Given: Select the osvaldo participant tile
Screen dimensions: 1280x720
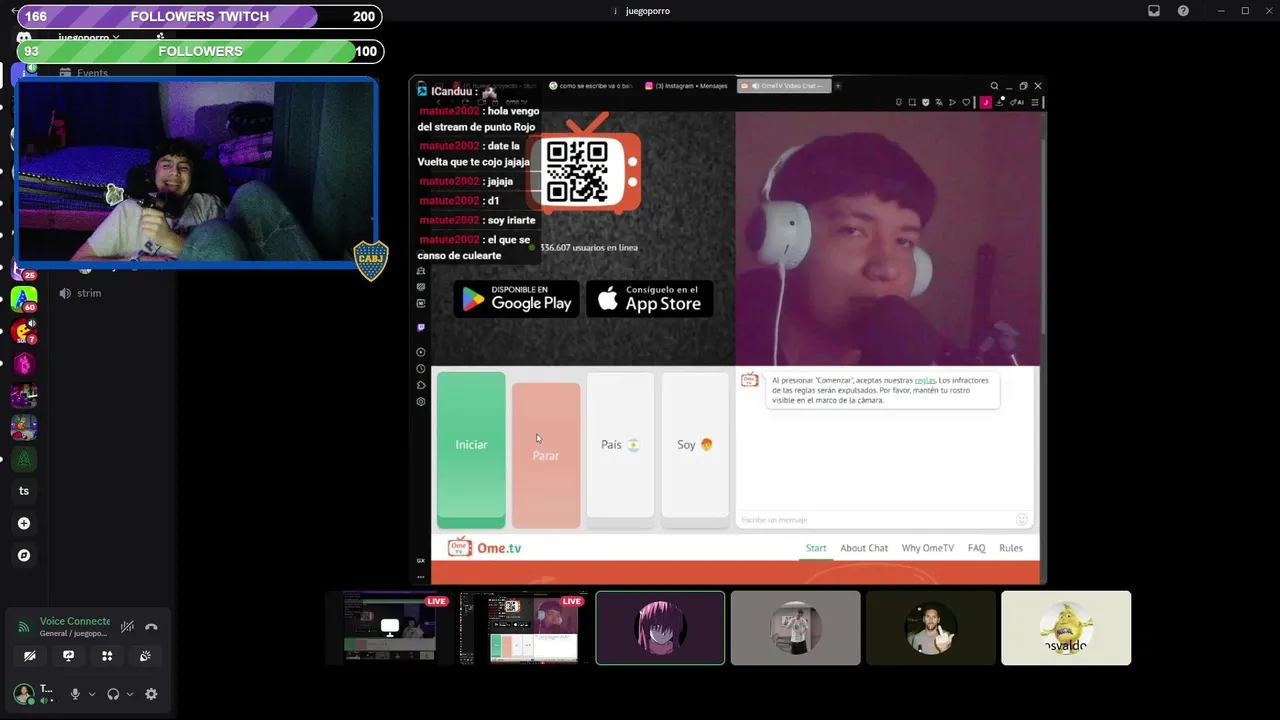Looking at the screenshot, I should (x=1066, y=628).
